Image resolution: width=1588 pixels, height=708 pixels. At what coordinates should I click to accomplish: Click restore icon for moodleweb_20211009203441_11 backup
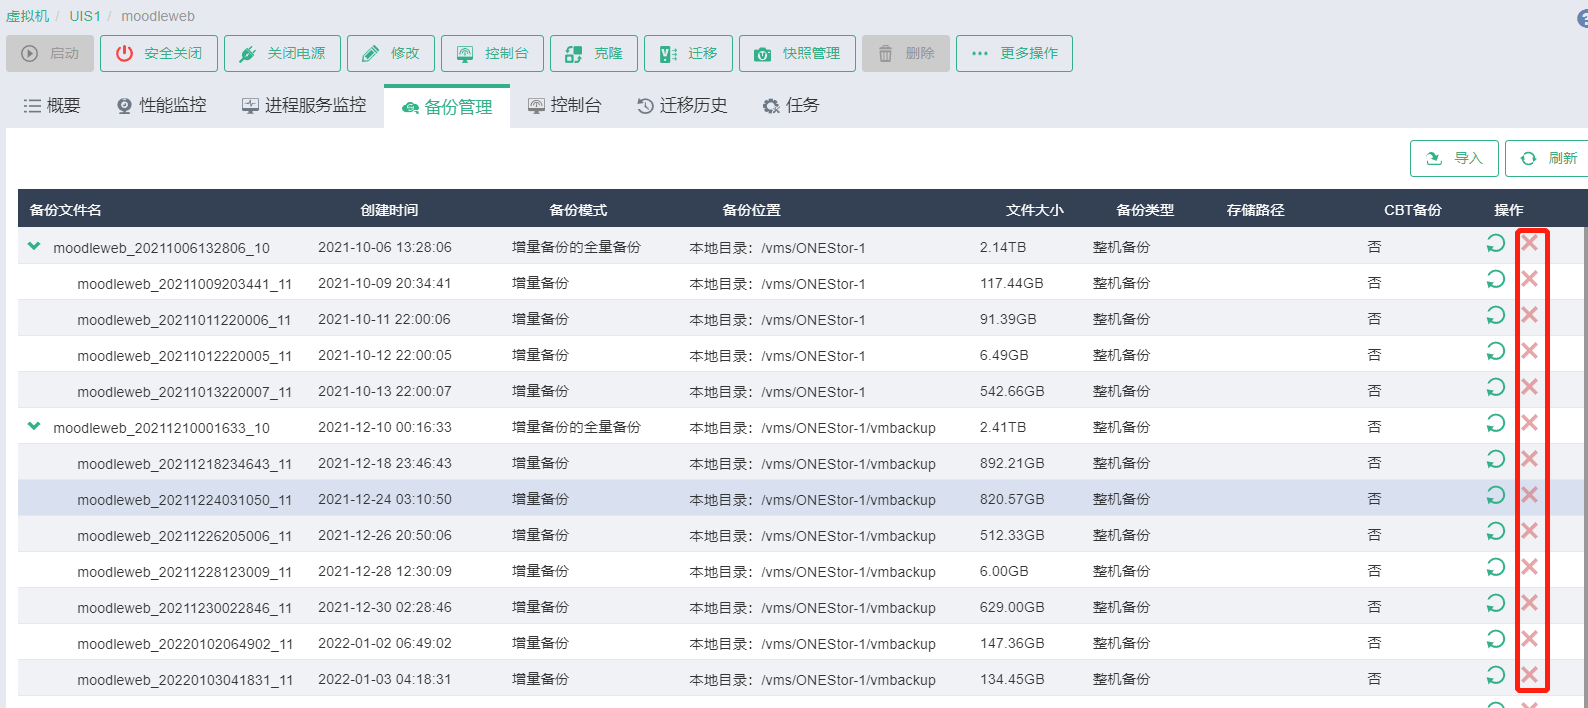click(x=1495, y=280)
